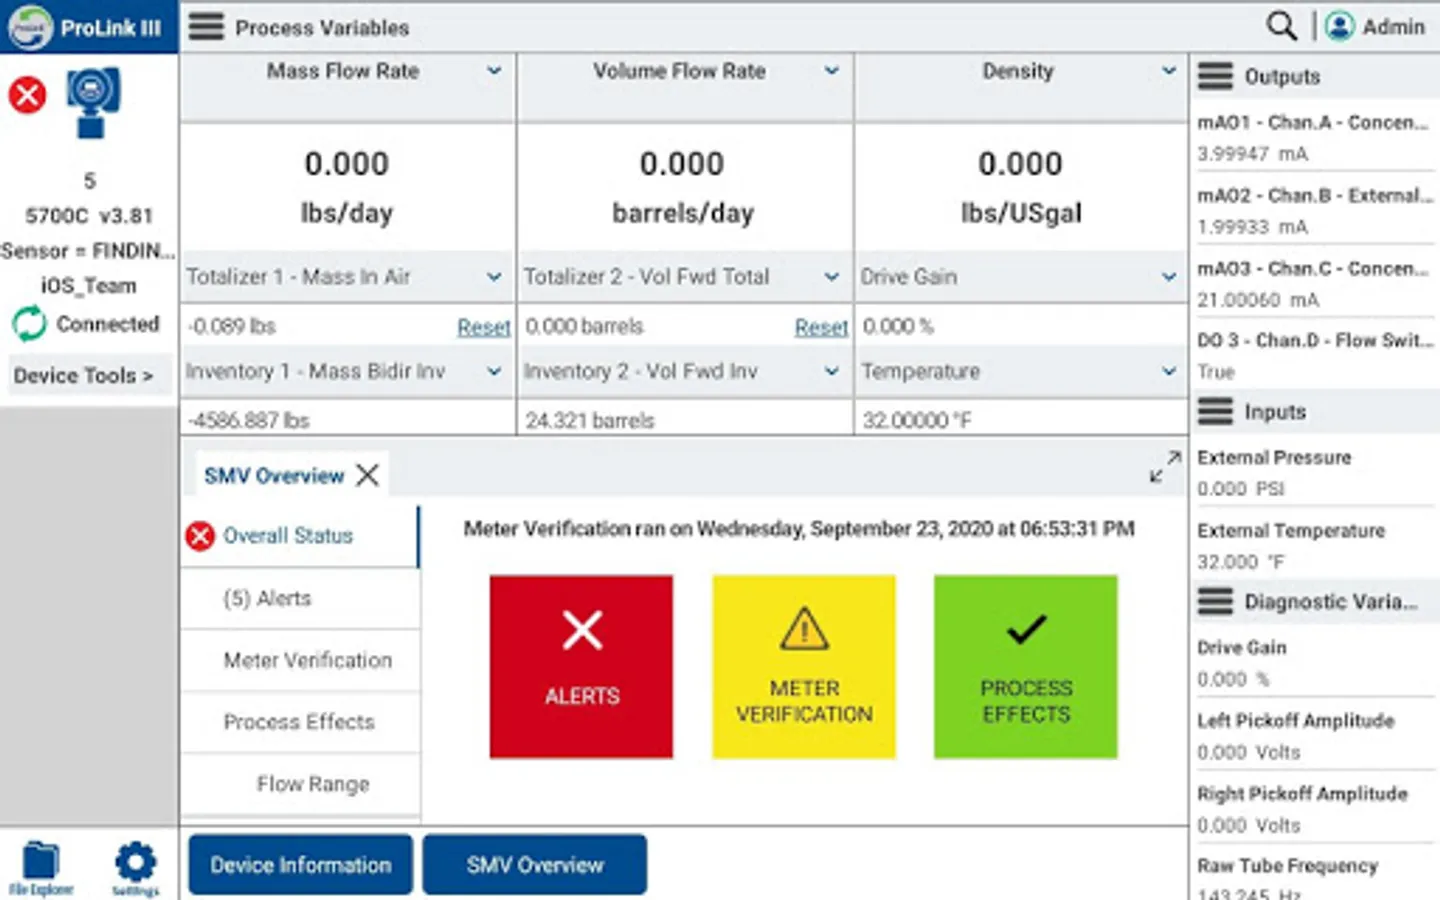The width and height of the screenshot is (1440, 900).
Task: Click the 24.321 barrels inventory value
Action: [x=590, y=421]
